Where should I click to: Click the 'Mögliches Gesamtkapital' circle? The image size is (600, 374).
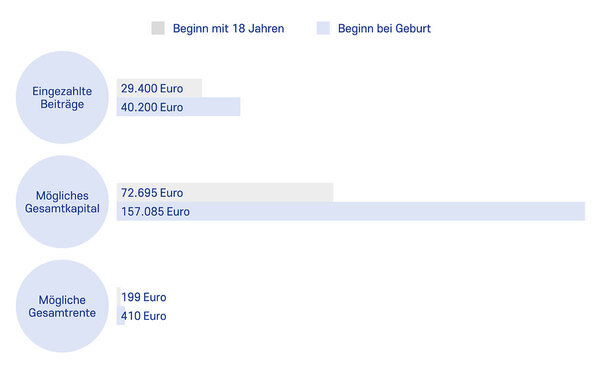click(x=62, y=202)
